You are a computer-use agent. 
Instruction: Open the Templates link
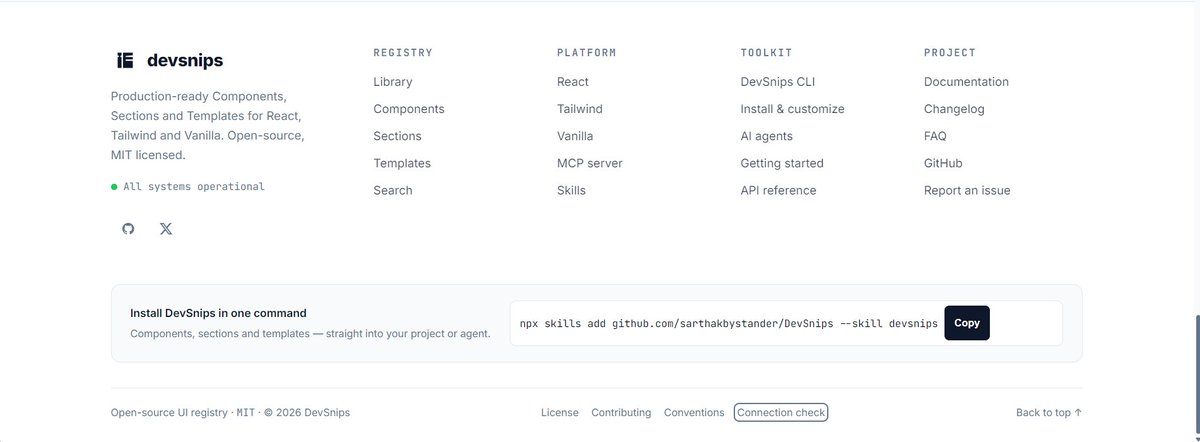[402, 163]
